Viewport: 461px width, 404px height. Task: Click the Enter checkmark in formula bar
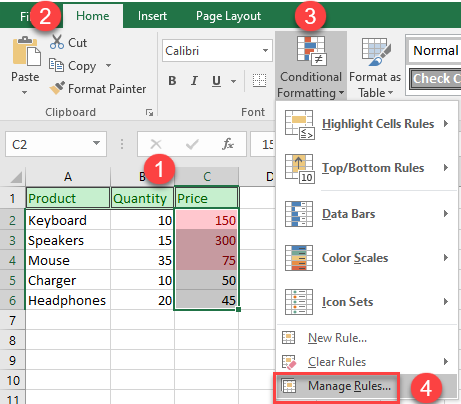click(192, 144)
